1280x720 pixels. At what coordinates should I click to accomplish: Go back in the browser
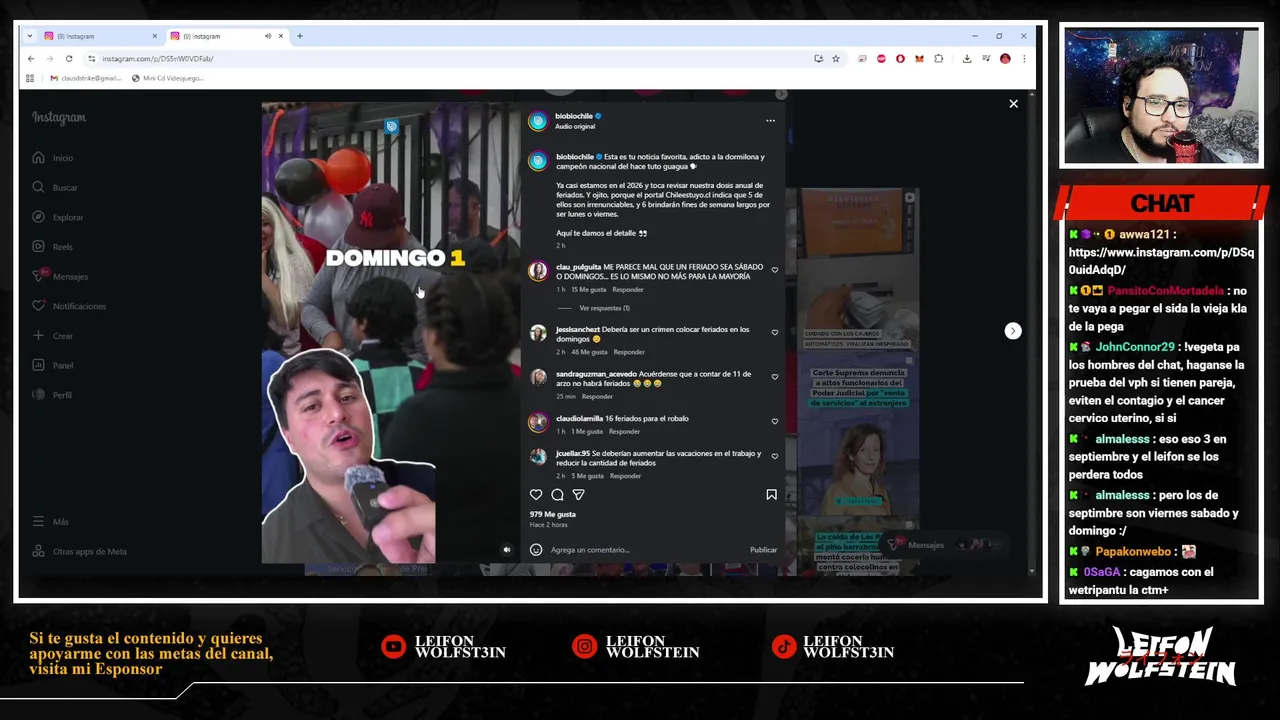31,59
